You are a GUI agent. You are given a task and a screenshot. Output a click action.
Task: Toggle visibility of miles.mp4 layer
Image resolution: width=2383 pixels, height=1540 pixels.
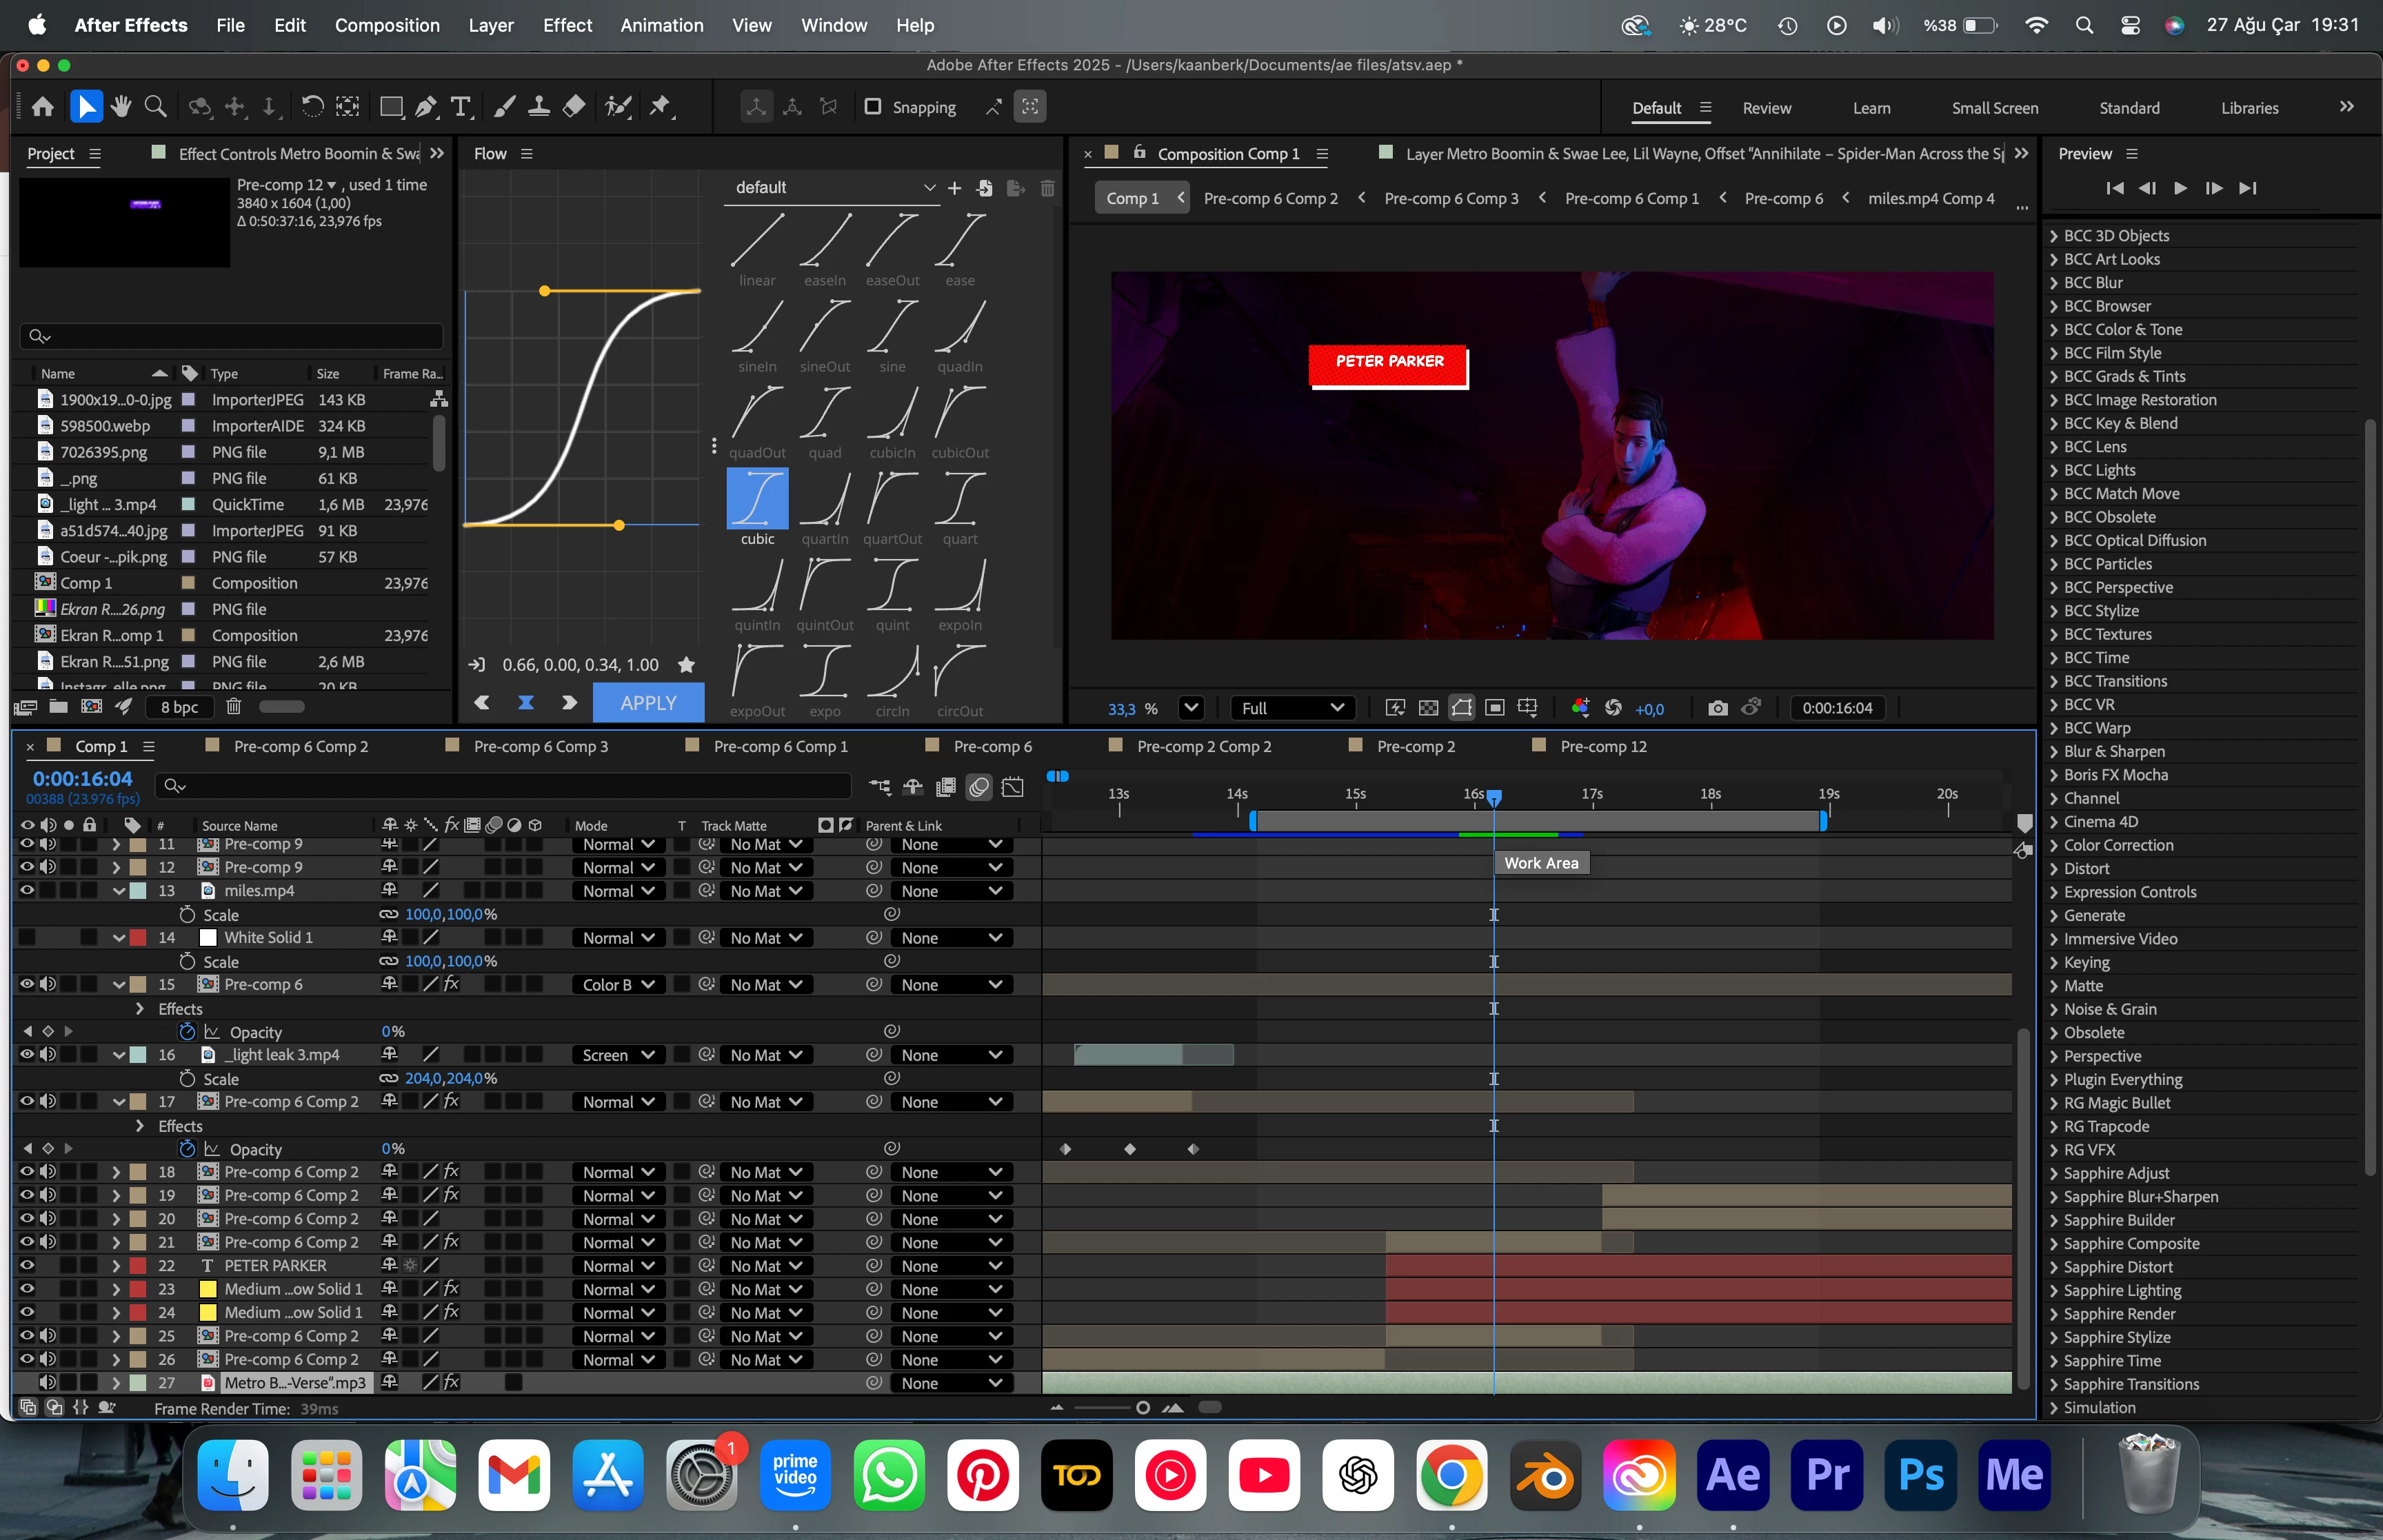point(27,890)
